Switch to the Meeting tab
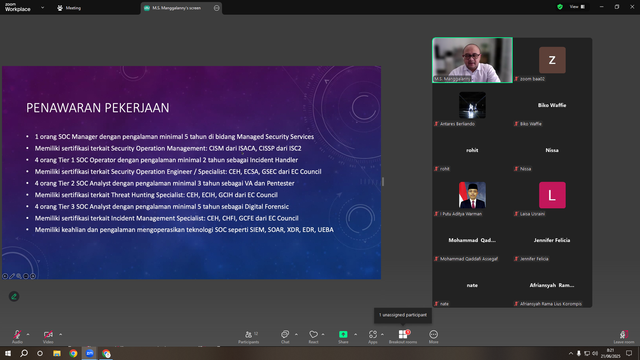This screenshot has height=360, width=640. click(69, 8)
